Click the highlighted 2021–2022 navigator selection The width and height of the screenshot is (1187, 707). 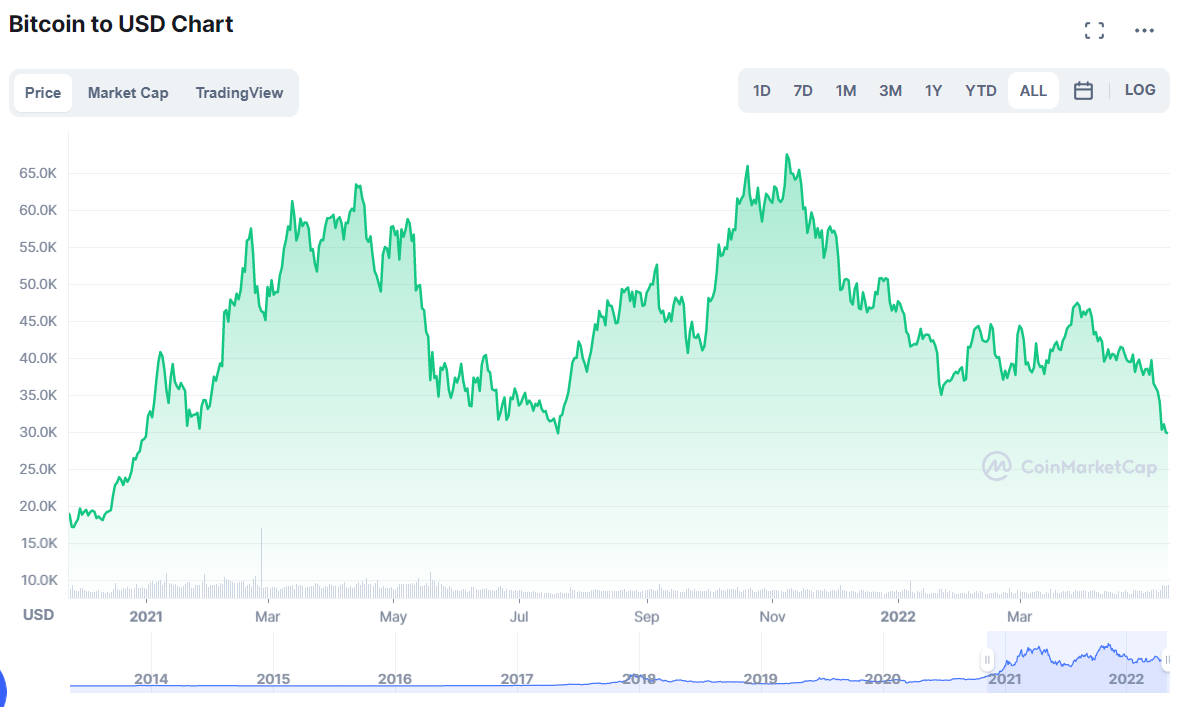(1077, 661)
